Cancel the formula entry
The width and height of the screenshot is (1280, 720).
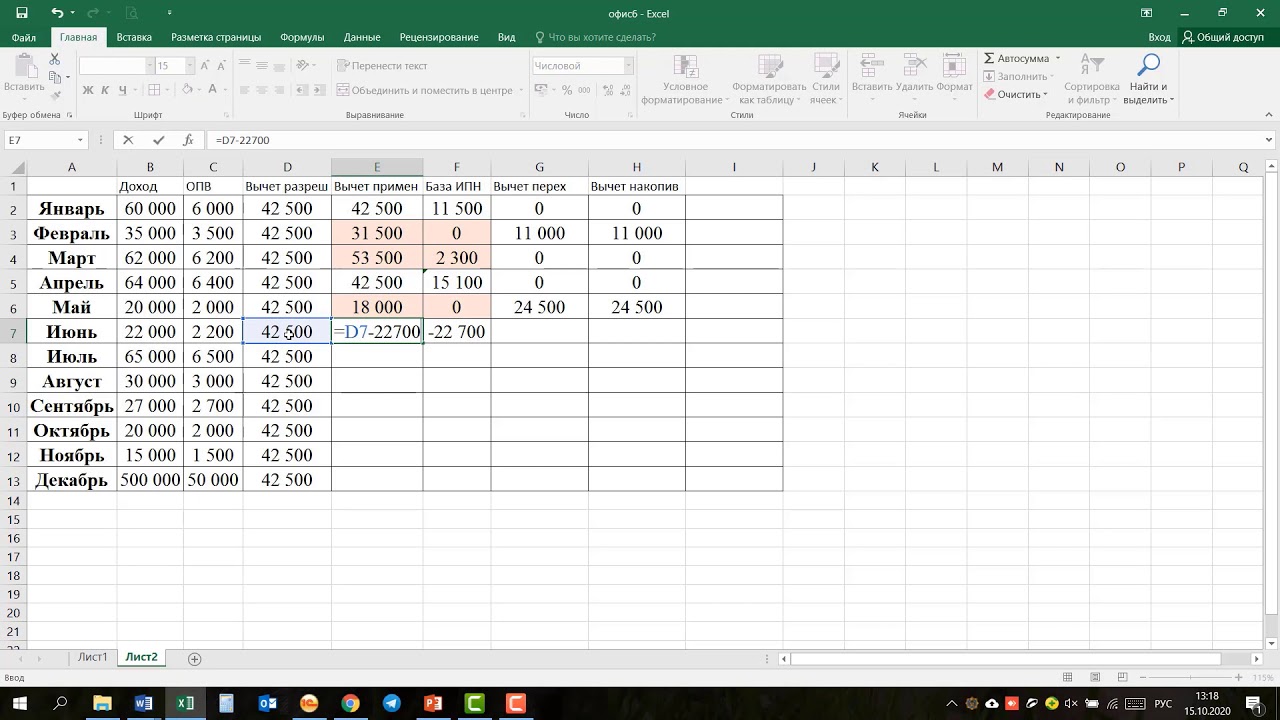(128, 140)
